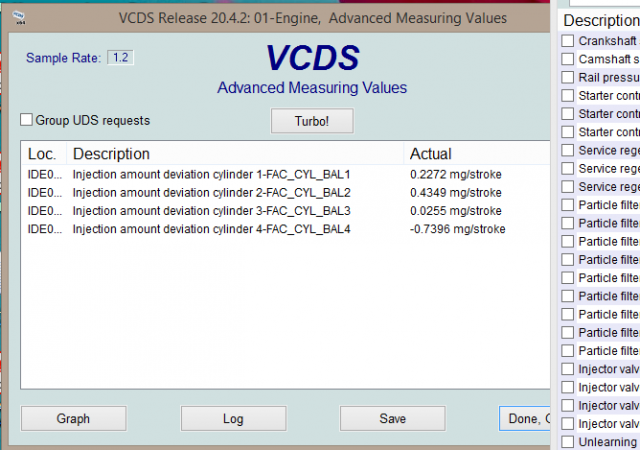Select the cylinder 1 injection deviation row
This screenshot has width=640, height=450.
click(212, 174)
